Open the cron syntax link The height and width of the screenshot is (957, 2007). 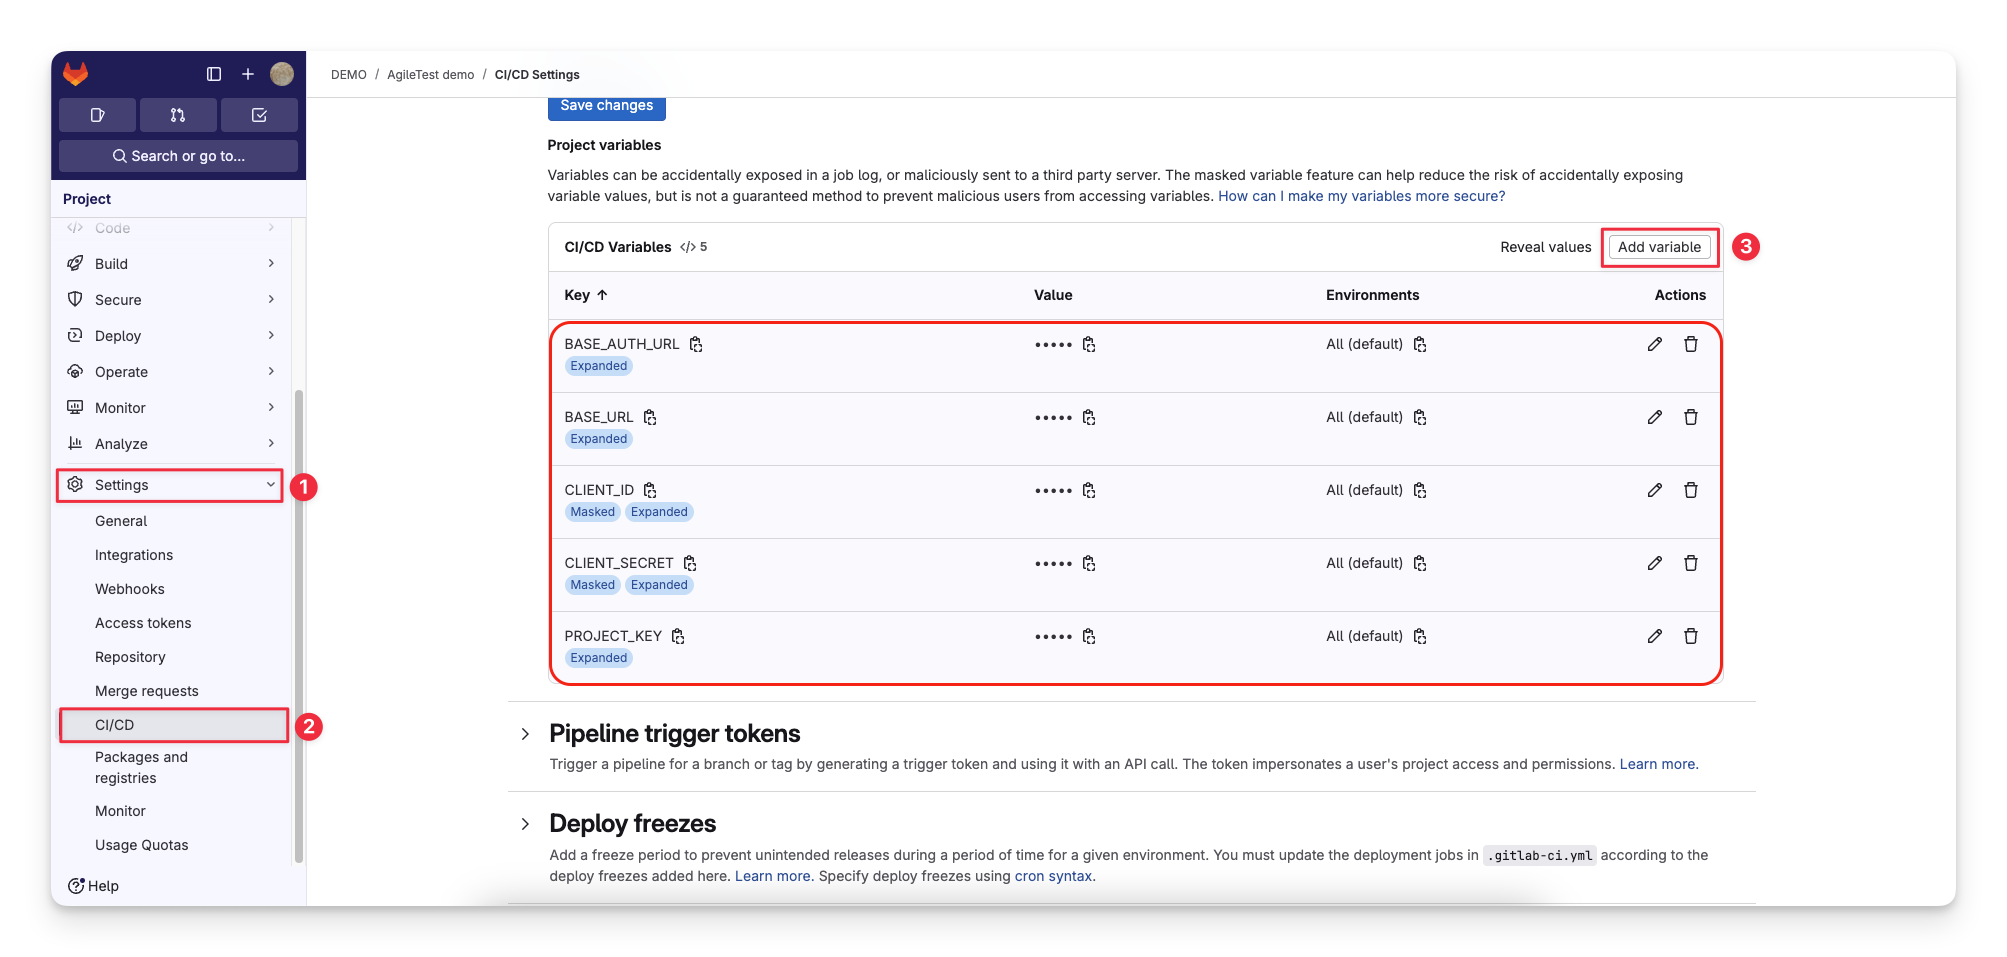click(1052, 875)
